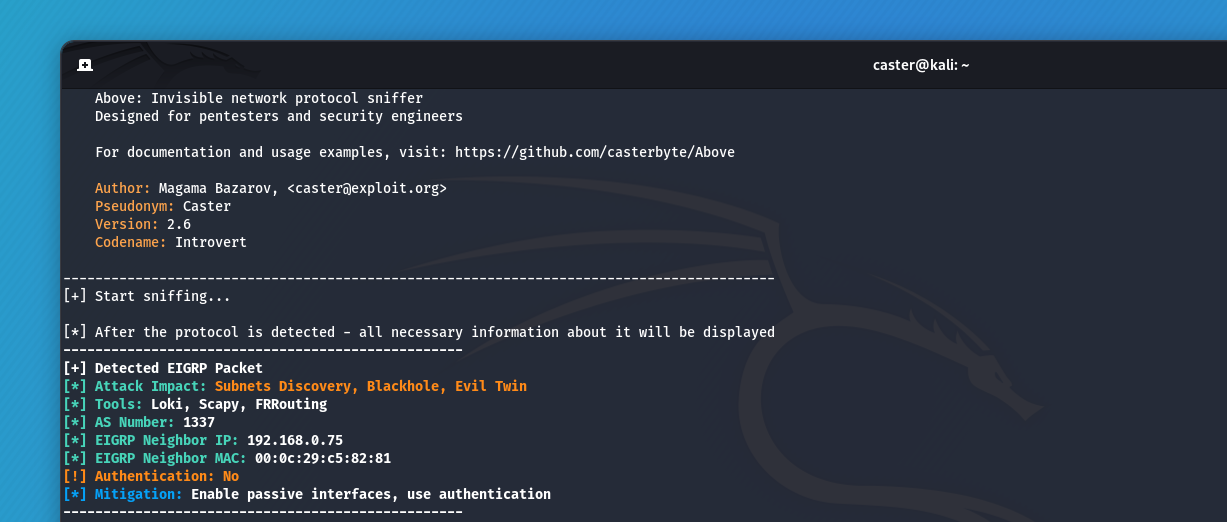
Task: Click the Tools: Loki, Scapy, FRRouting line
Action: click(x=195, y=404)
